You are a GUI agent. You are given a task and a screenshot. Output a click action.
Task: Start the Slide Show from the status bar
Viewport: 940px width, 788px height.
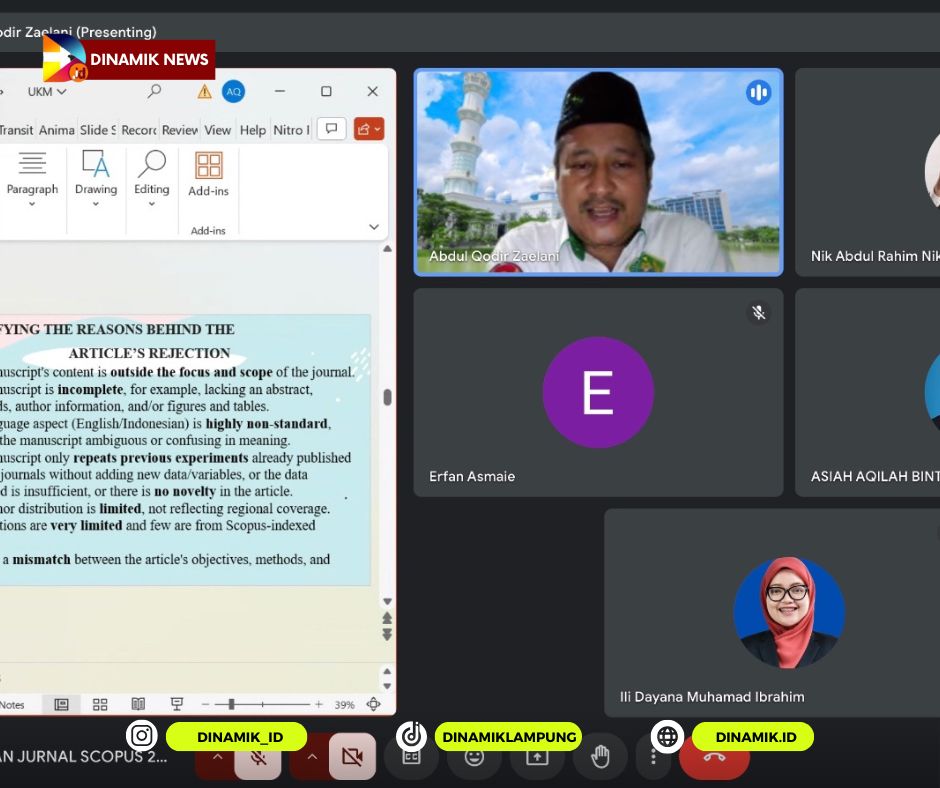[x=177, y=704]
